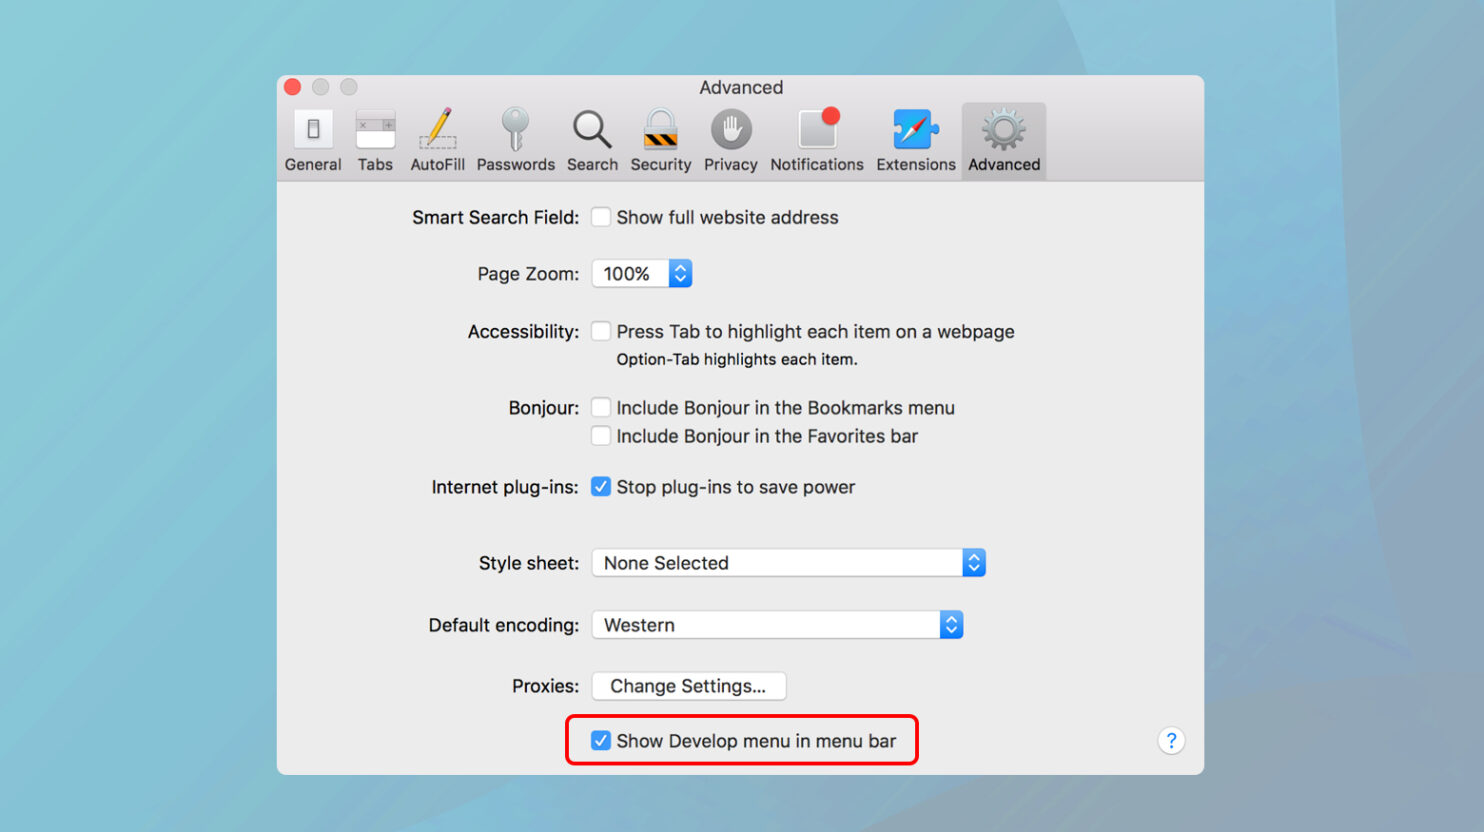Open help via the question mark button
The image size is (1484, 832).
(1171, 740)
